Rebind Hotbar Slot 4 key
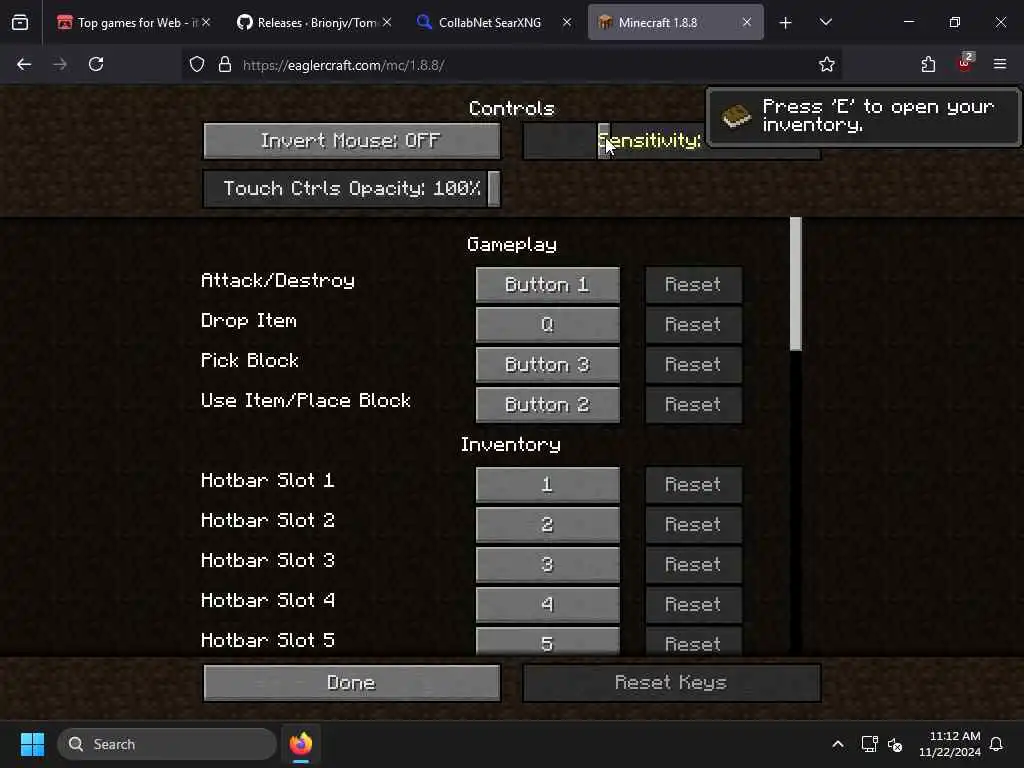The width and height of the screenshot is (1024, 768). tap(547, 605)
